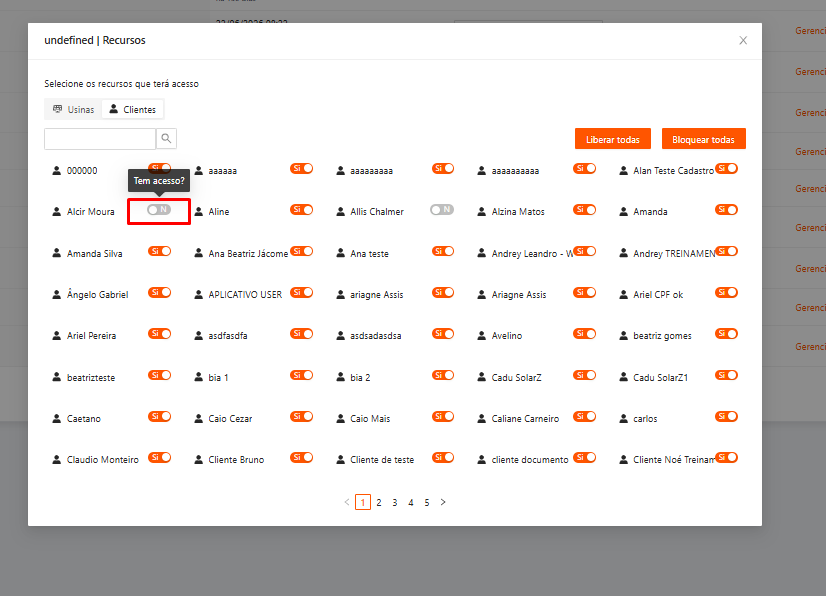Click the person icon beside asdfasdfa
This screenshot has width=826, height=596.
click(199, 336)
